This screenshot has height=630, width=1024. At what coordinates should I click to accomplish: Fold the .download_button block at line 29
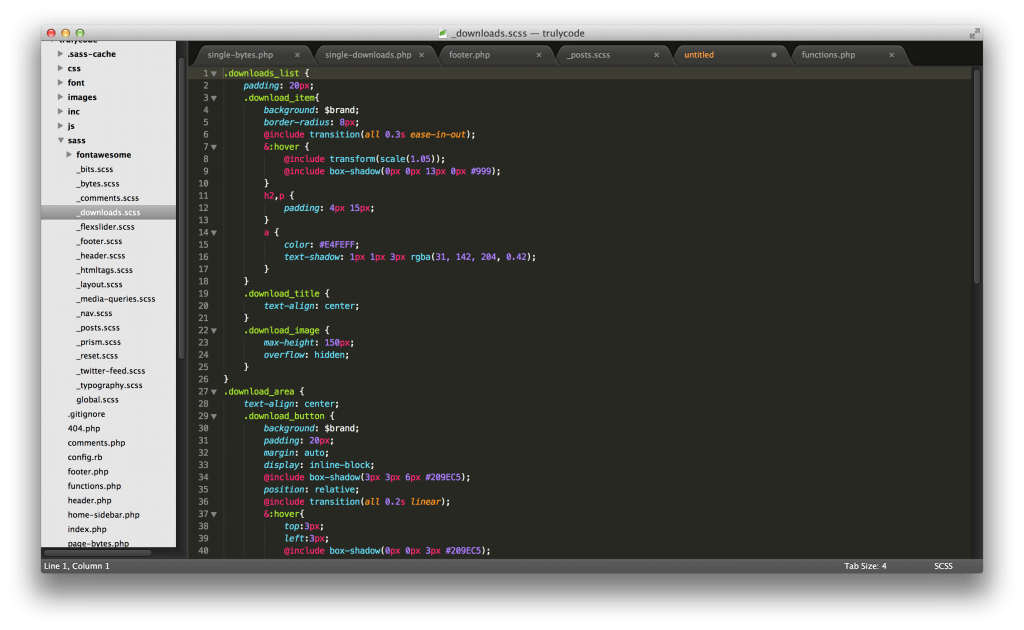point(214,416)
